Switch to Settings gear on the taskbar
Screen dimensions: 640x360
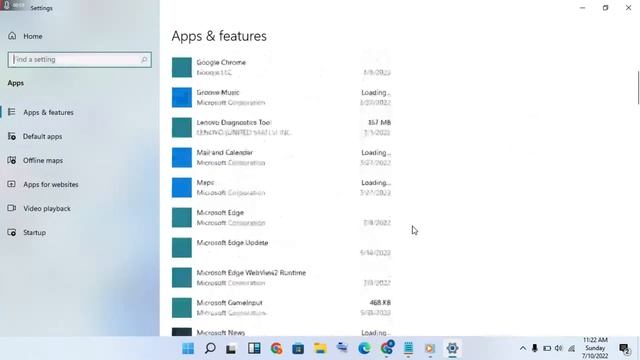coord(452,349)
